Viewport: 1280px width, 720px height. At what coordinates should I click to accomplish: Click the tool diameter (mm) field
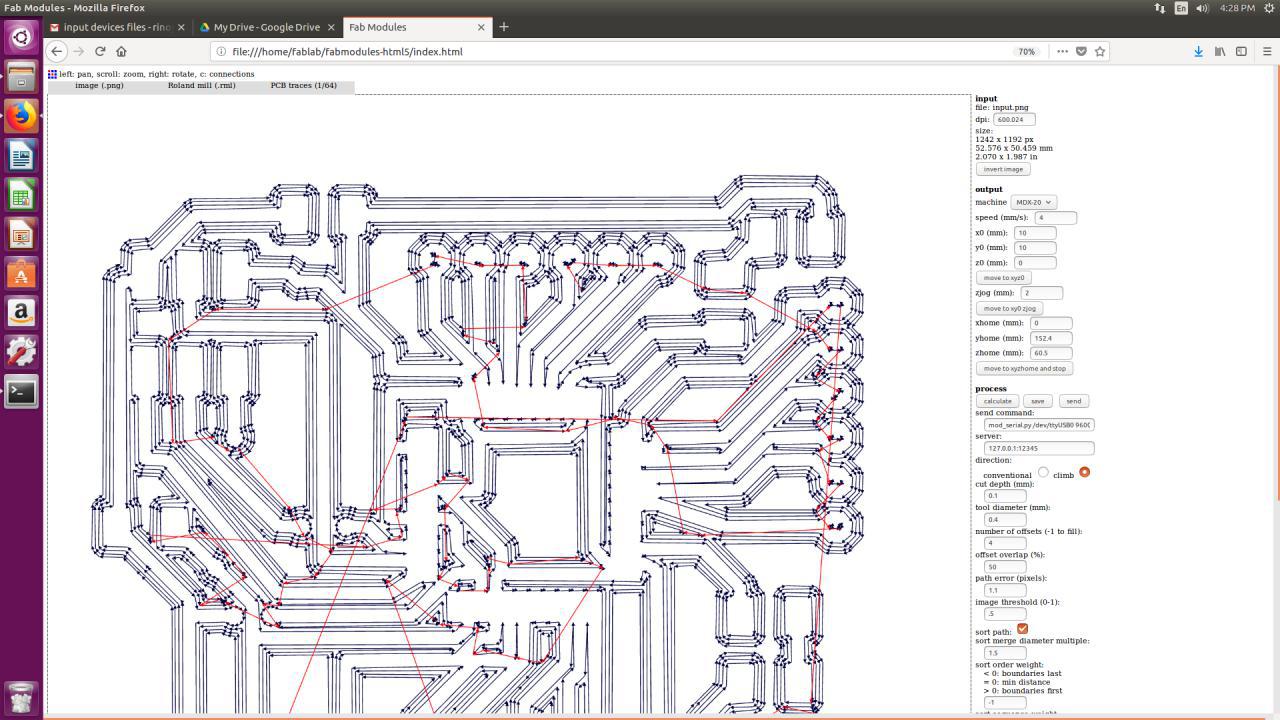[x=1005, y=519]
